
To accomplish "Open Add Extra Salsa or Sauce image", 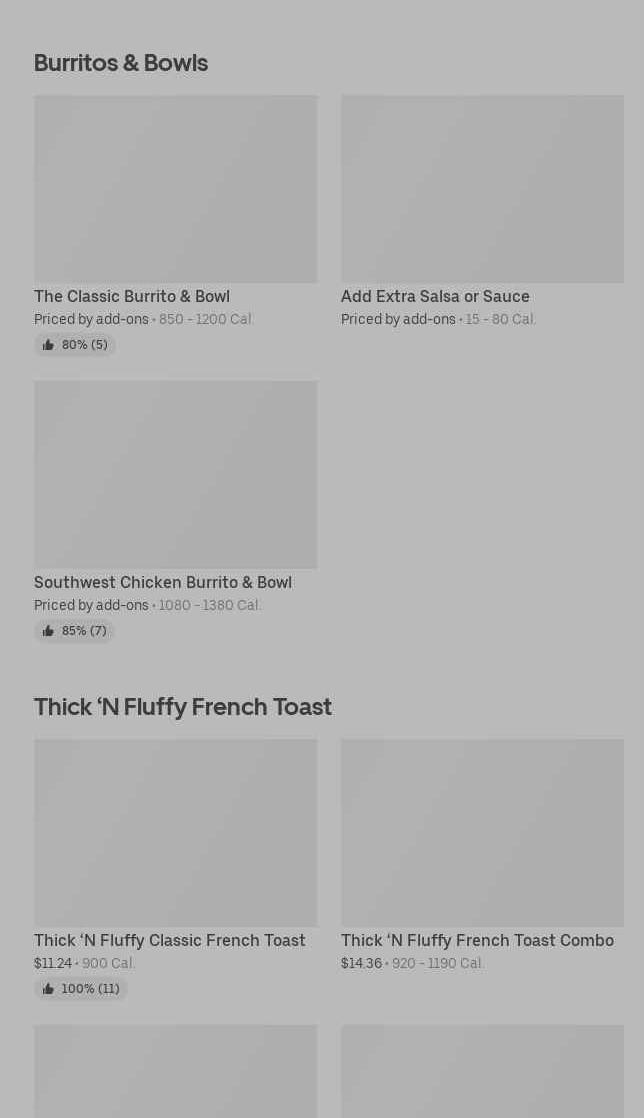I will tap(482, 189).
